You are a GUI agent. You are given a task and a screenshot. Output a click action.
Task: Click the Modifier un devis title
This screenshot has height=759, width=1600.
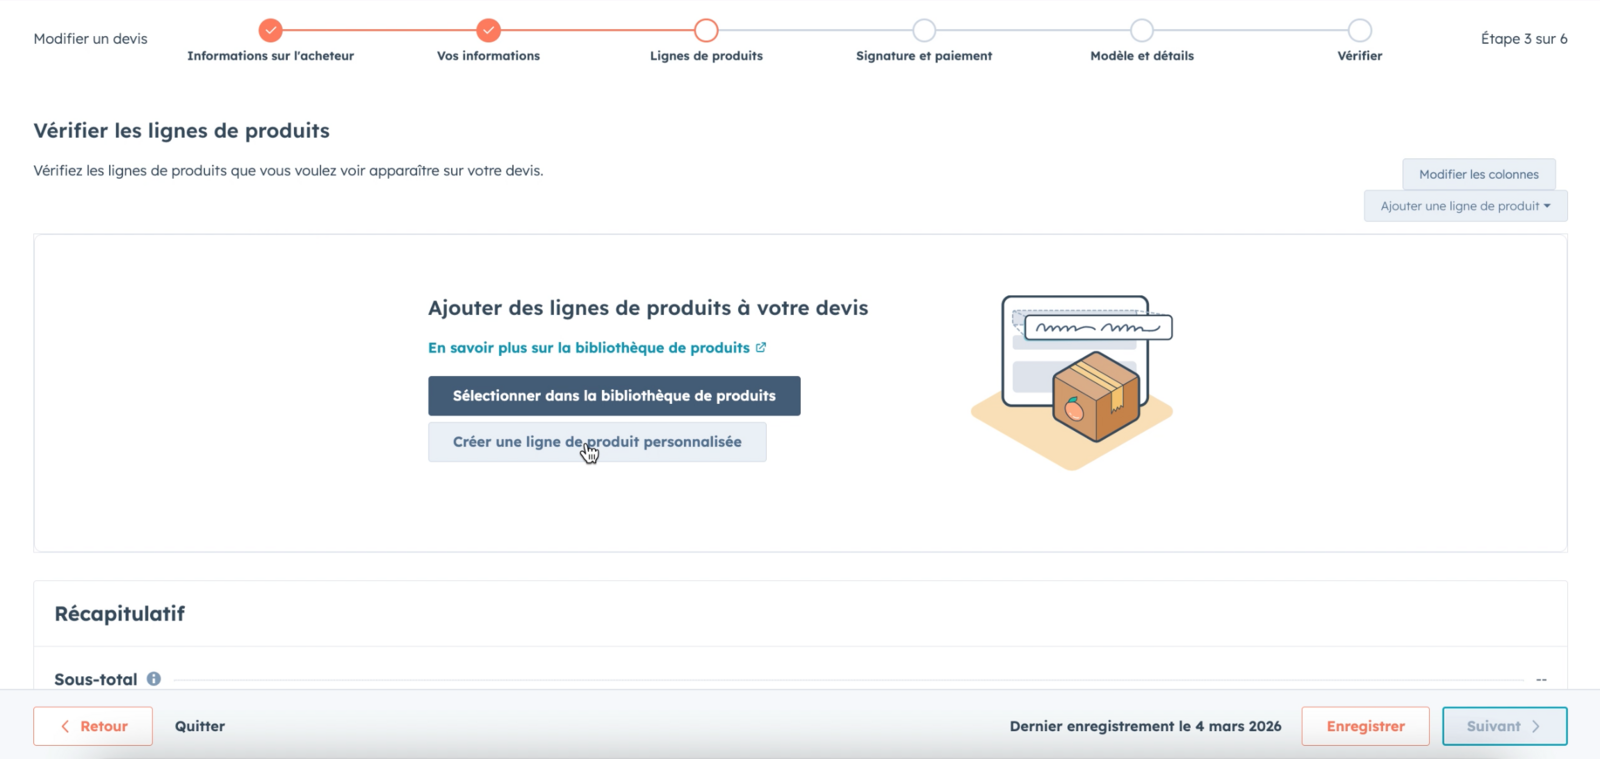pyautogui.click(x=90, y=39)
